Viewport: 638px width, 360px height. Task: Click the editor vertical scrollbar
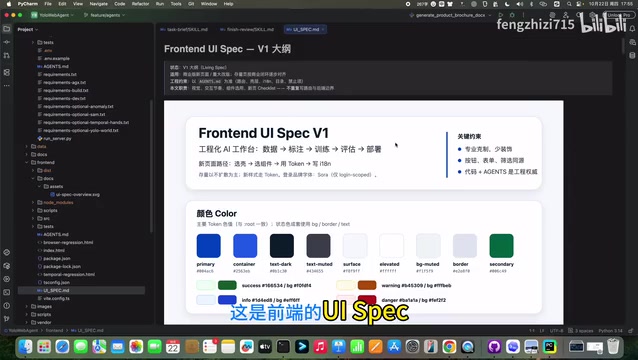(x=623, y=46)
